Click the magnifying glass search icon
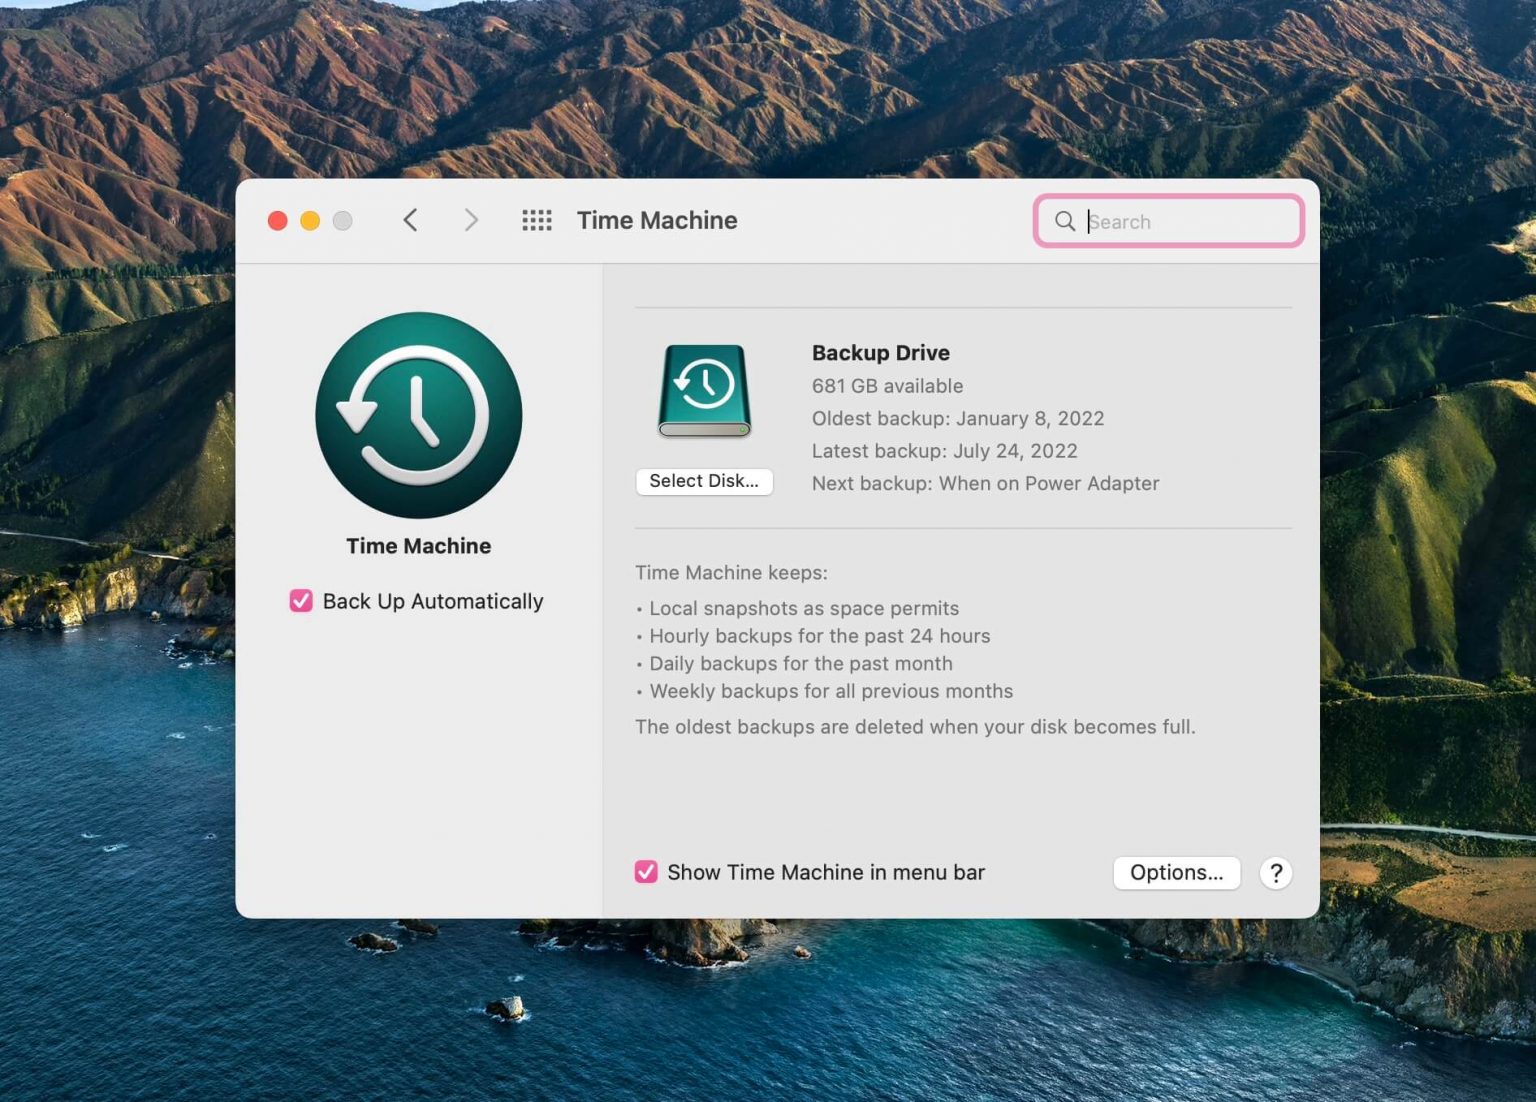Image resolution: width=1536 pixels, height=1102 pixels. 1065,221
